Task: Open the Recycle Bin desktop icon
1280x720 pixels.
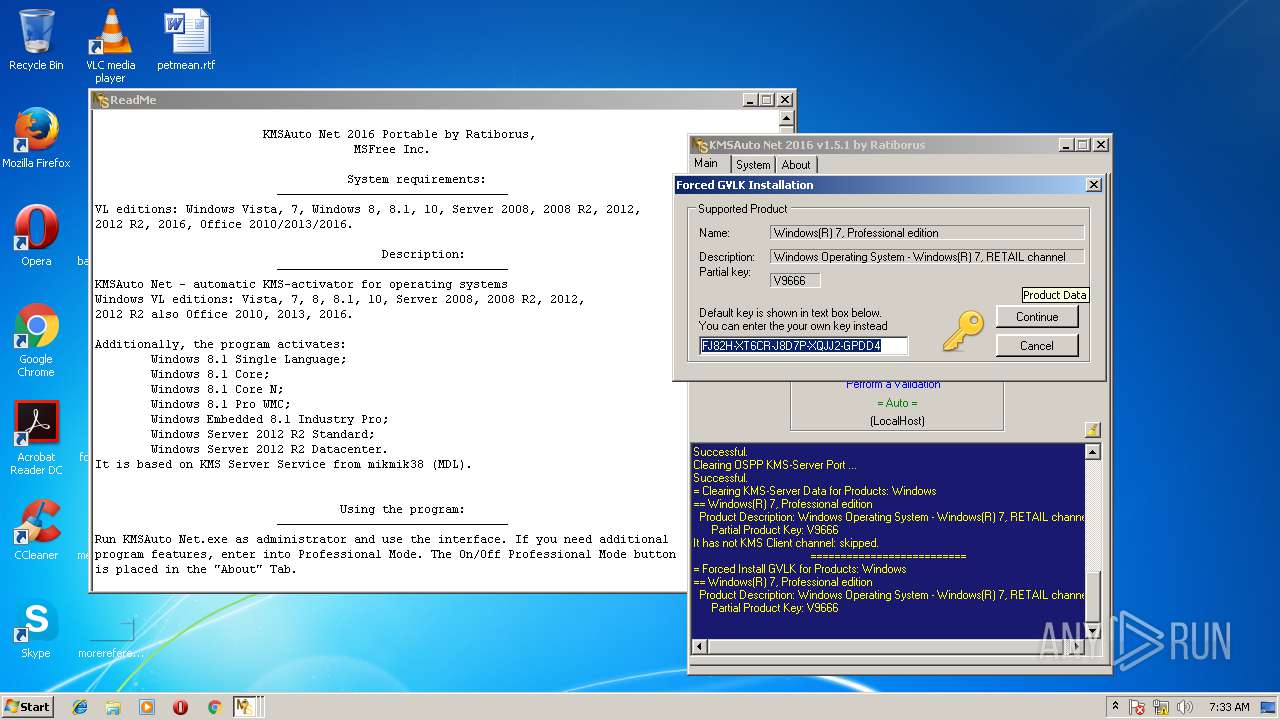Action: tap(36, 40)
